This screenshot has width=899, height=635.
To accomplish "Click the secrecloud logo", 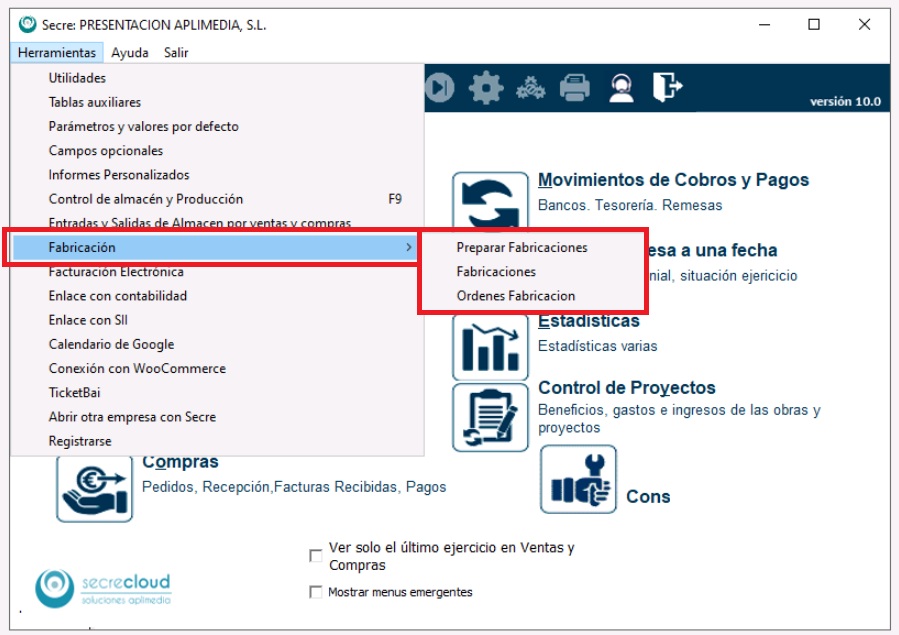I will (x=103, y=587).
